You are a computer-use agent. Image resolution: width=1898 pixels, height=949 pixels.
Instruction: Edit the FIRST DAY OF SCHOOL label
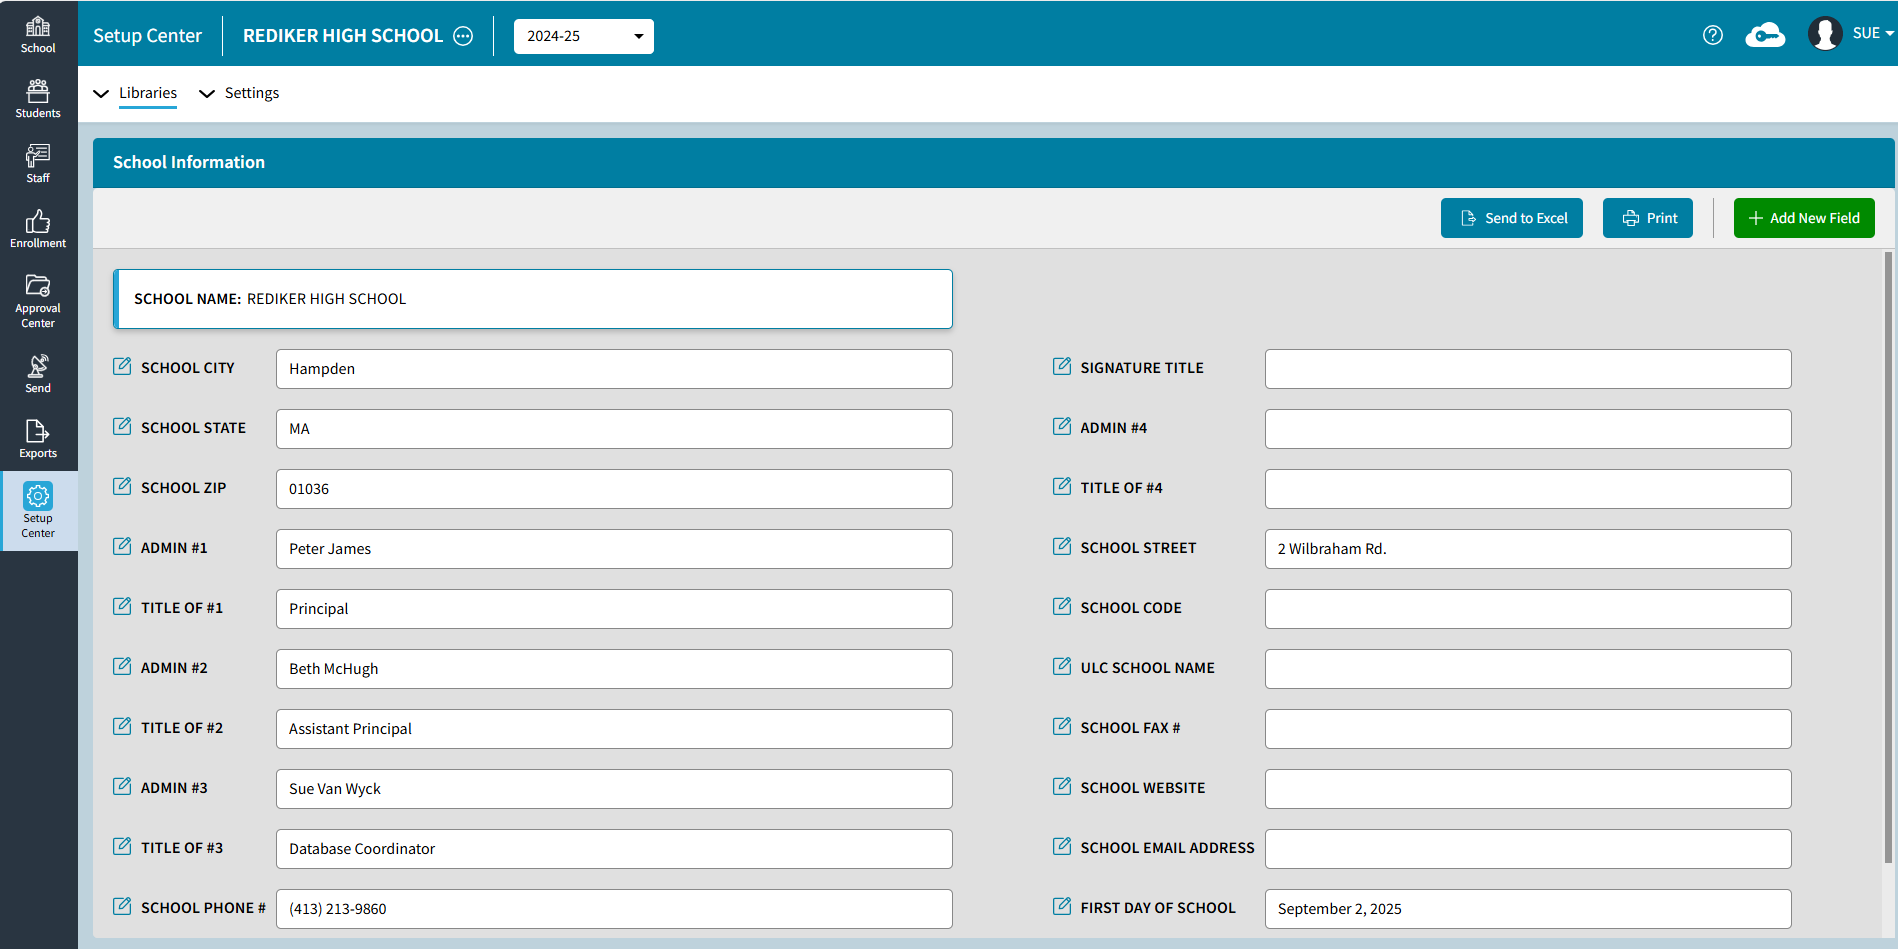tap(1062, 906)
